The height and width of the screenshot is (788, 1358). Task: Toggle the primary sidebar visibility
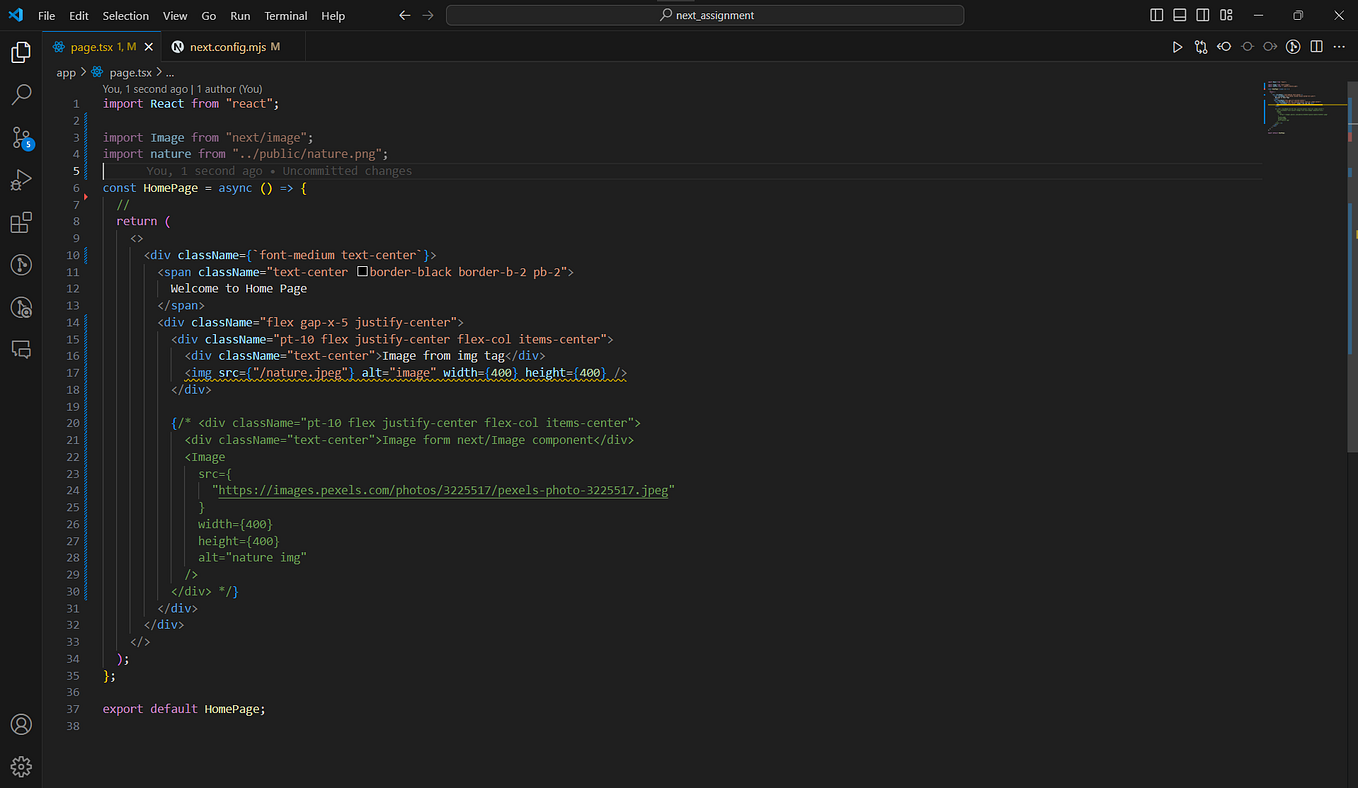(x=1156, y=15)
